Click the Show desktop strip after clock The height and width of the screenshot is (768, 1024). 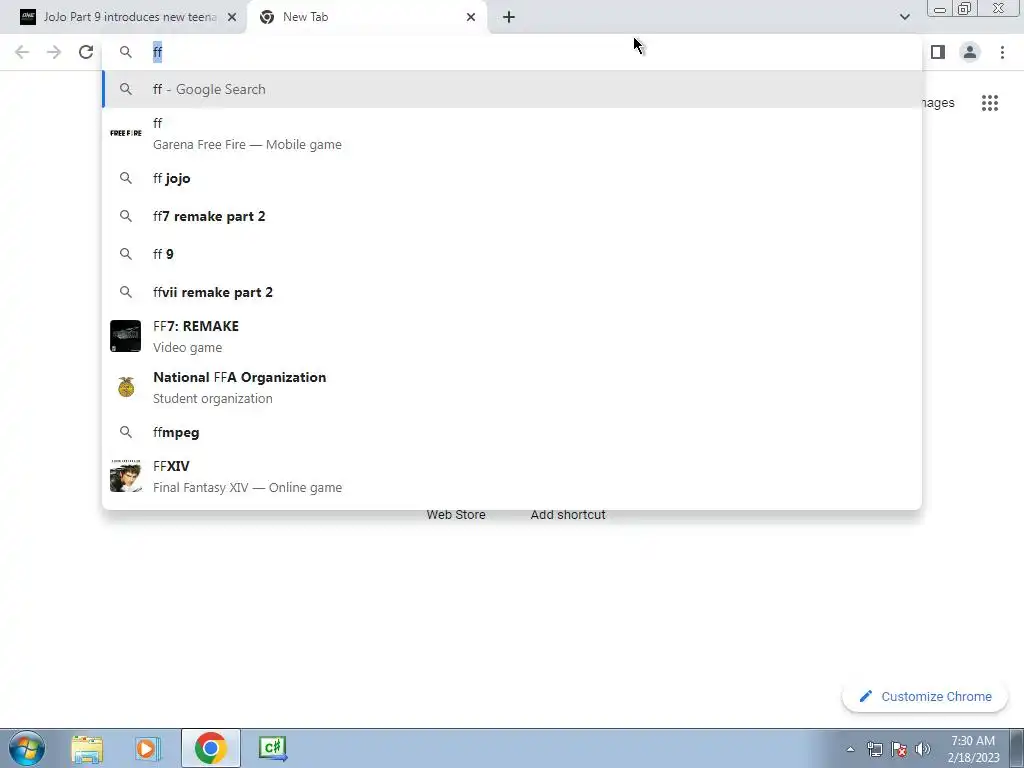pos(1017,748)
